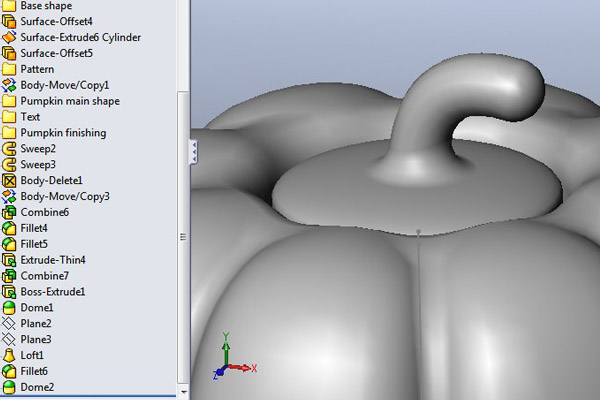Image resolution: width=600 pixels, height=400 pixels.
Task: Select the 'Dome1' label
Action: 37,307
